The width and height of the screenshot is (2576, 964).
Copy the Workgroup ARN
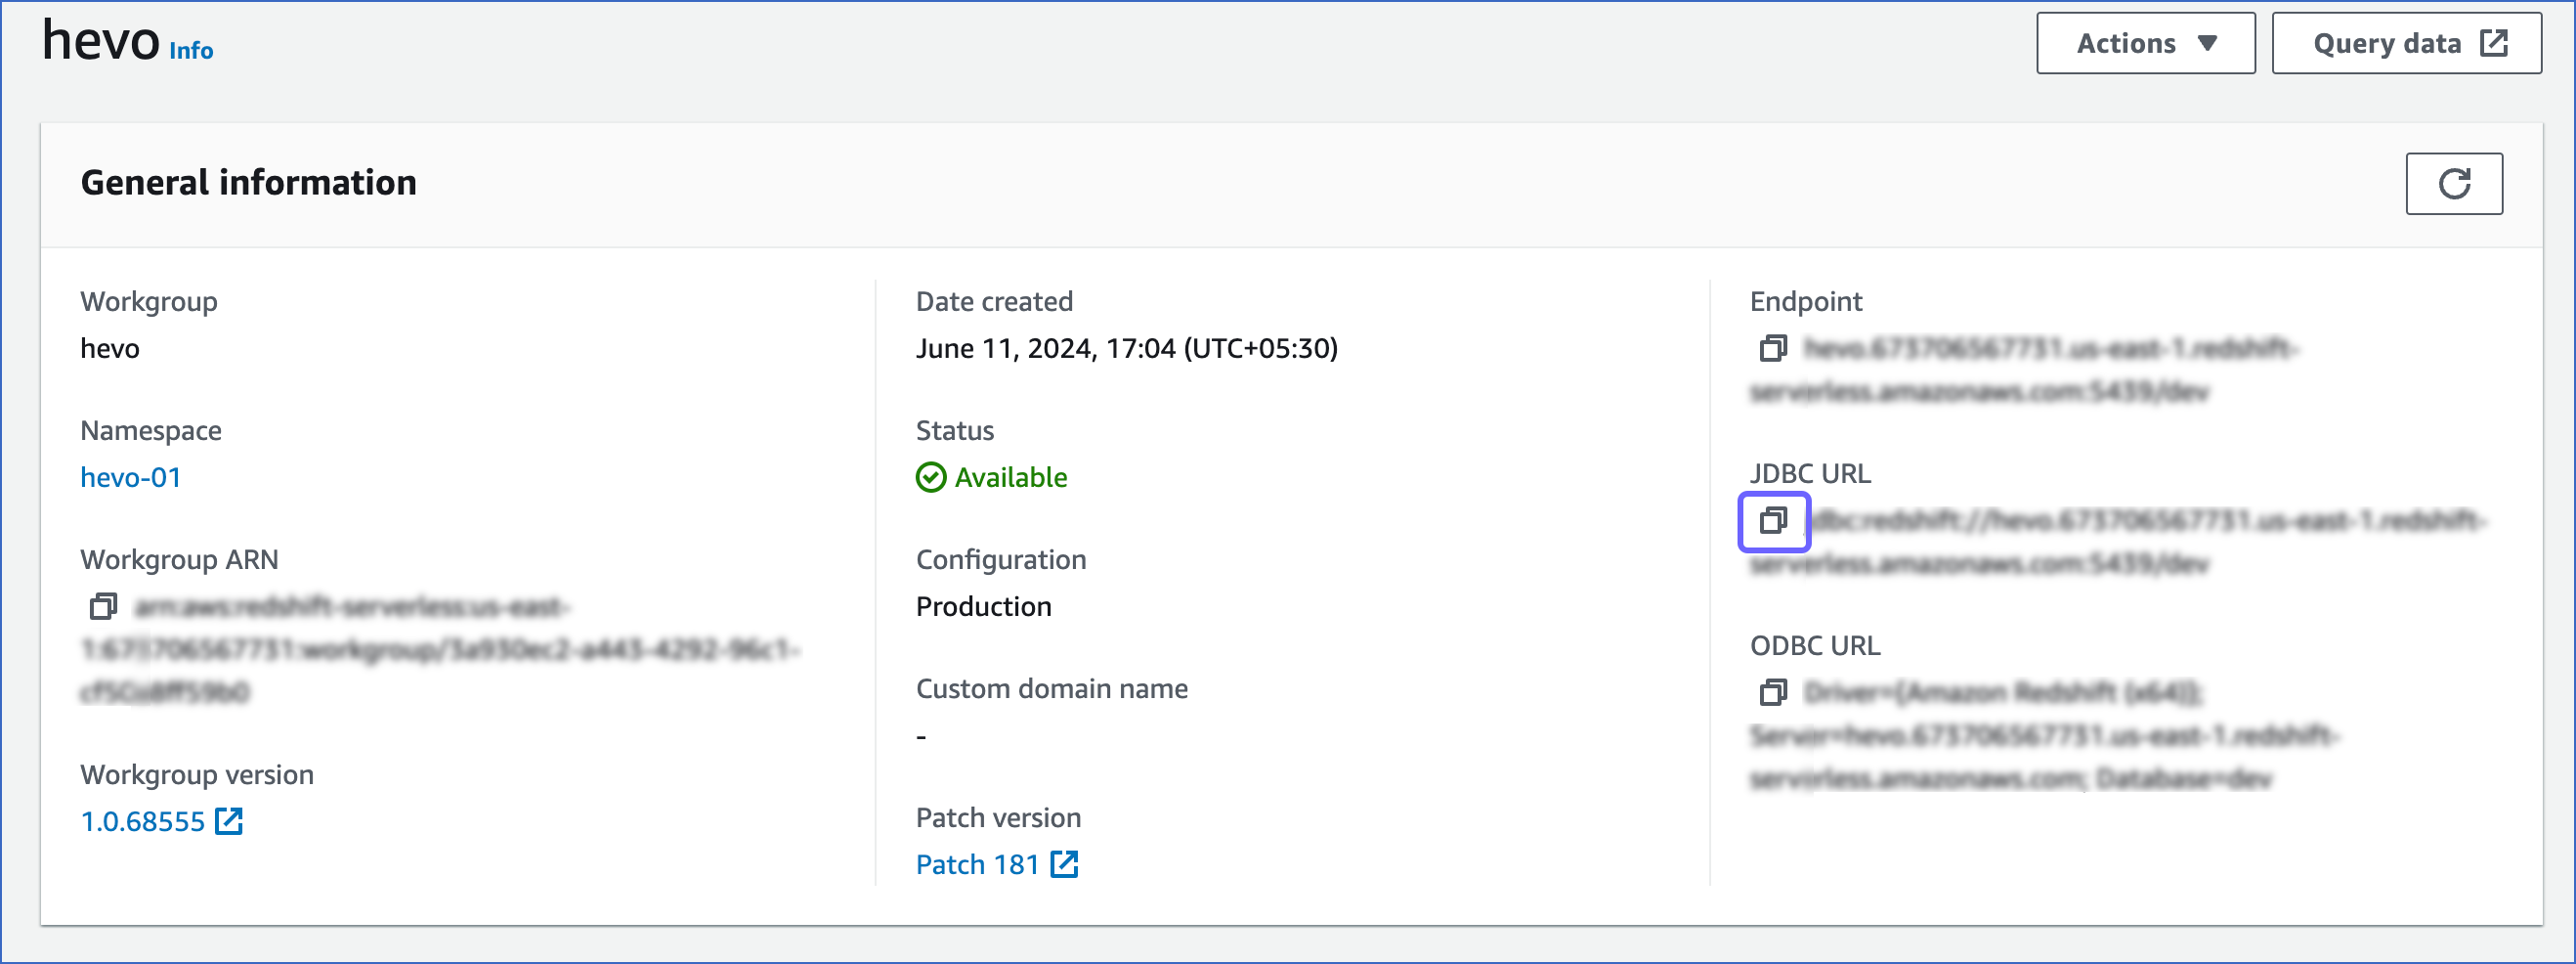104,606
